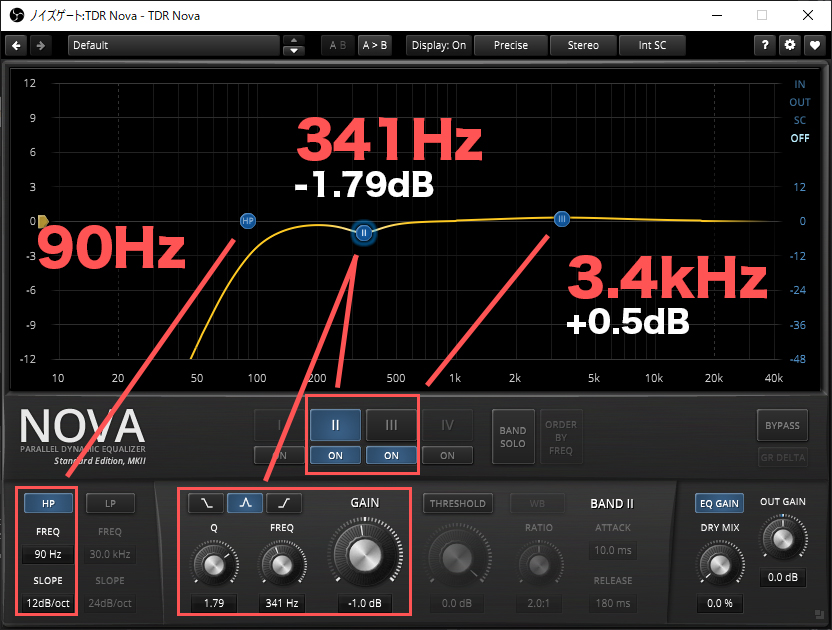This screenshot has width=832, height=630.
Task: Toggle the LP low-pass filter
Action: (x=110, y=503)
